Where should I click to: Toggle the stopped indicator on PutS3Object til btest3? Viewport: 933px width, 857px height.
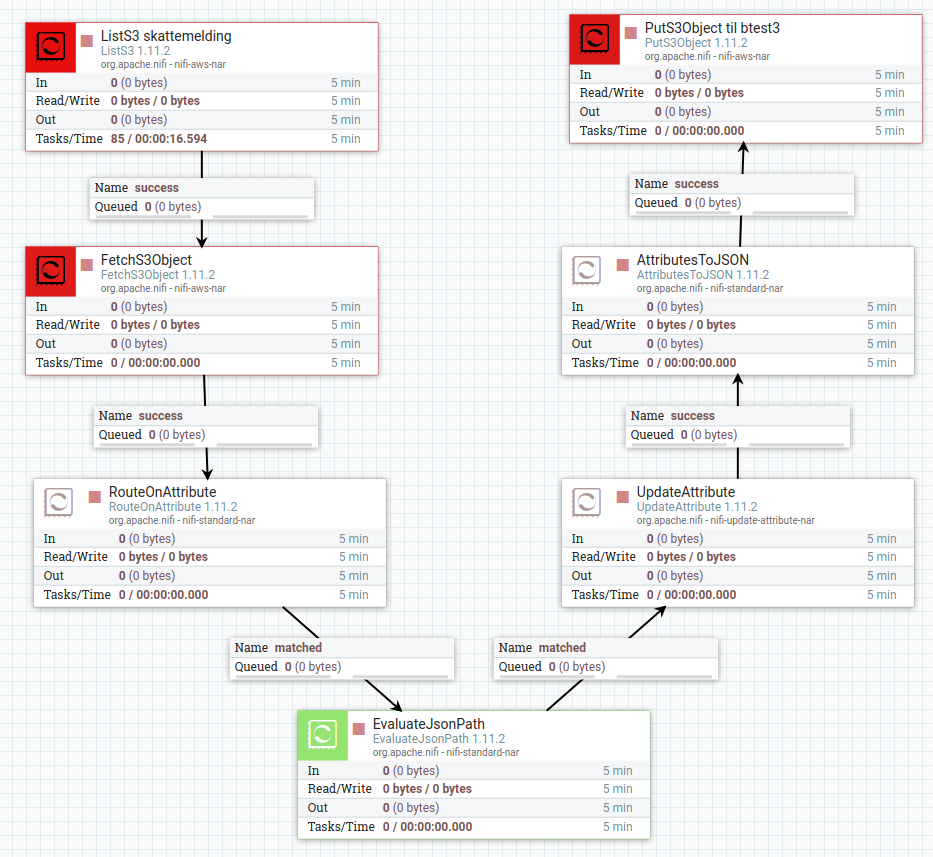pyautogui.click(x=633, y=31)
